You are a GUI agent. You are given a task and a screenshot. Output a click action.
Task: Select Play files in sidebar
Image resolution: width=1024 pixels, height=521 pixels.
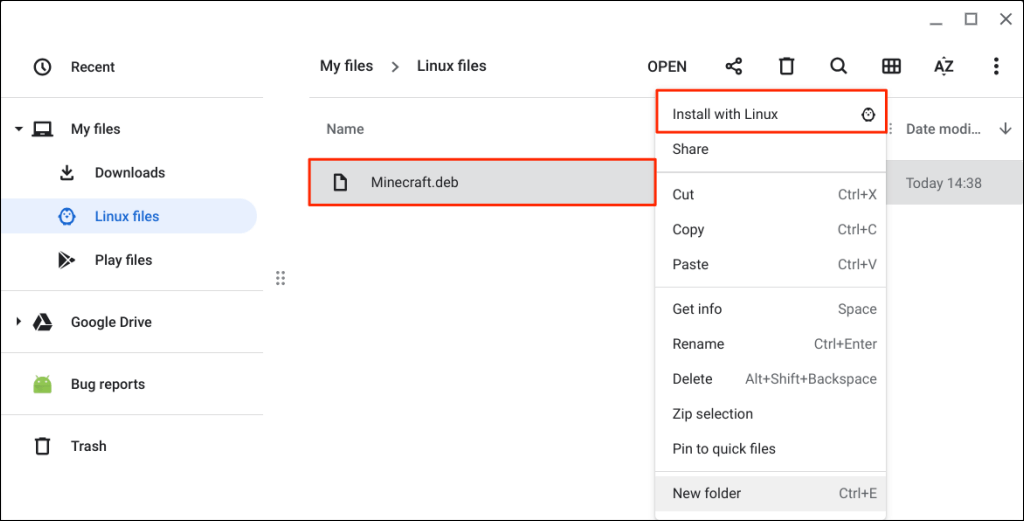click(123, 260)
